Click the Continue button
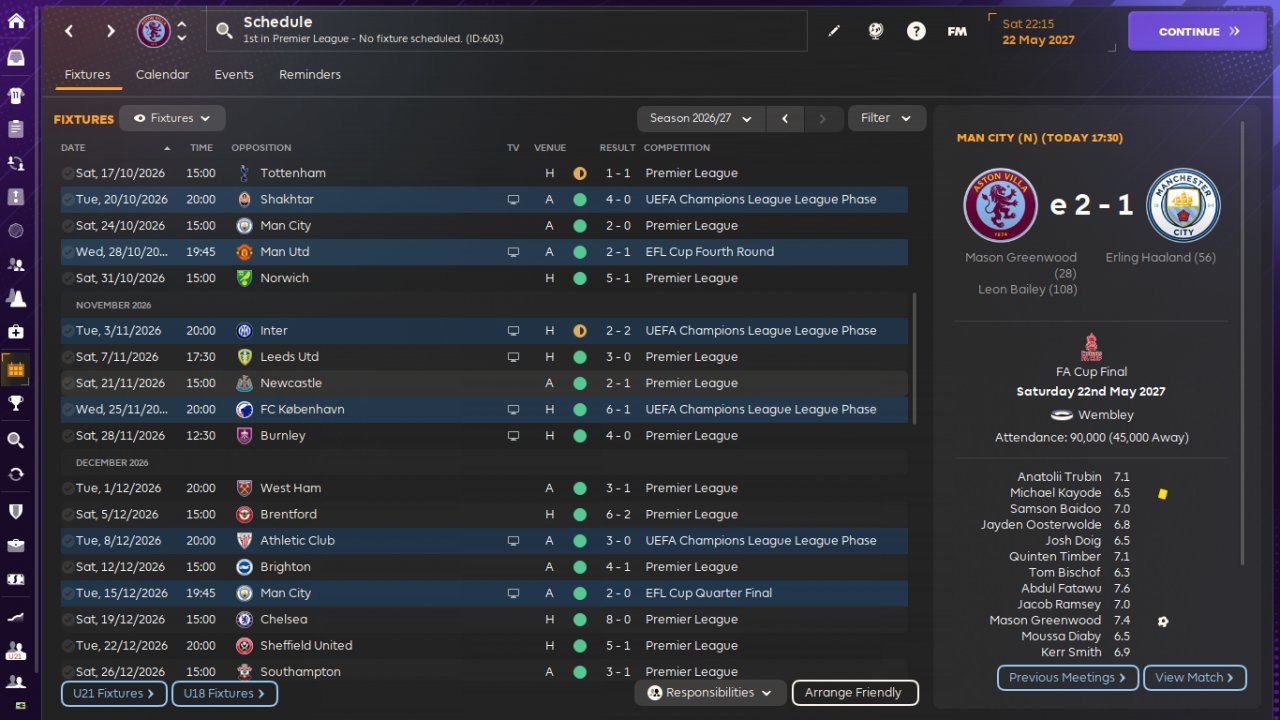Viewport: 1280px width, 720px height. [x=1197, y=31]
